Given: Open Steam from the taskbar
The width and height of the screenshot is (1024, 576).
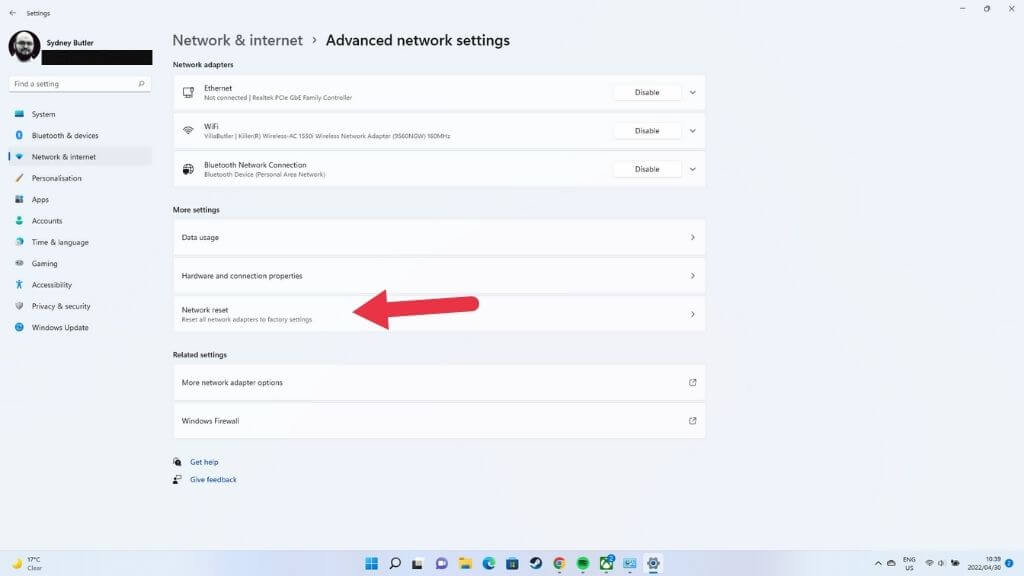Looking at the screenshot, I should 536,563.
